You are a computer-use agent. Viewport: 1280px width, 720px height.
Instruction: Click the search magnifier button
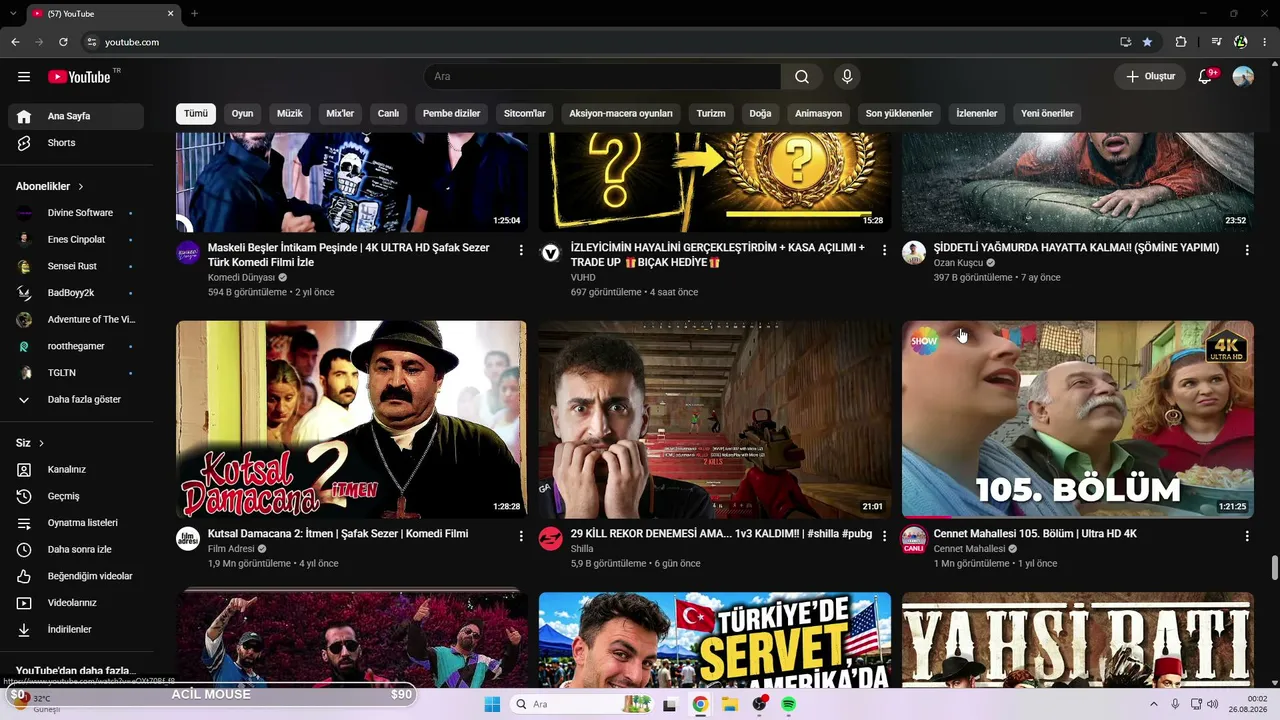(x=802, y=77)
